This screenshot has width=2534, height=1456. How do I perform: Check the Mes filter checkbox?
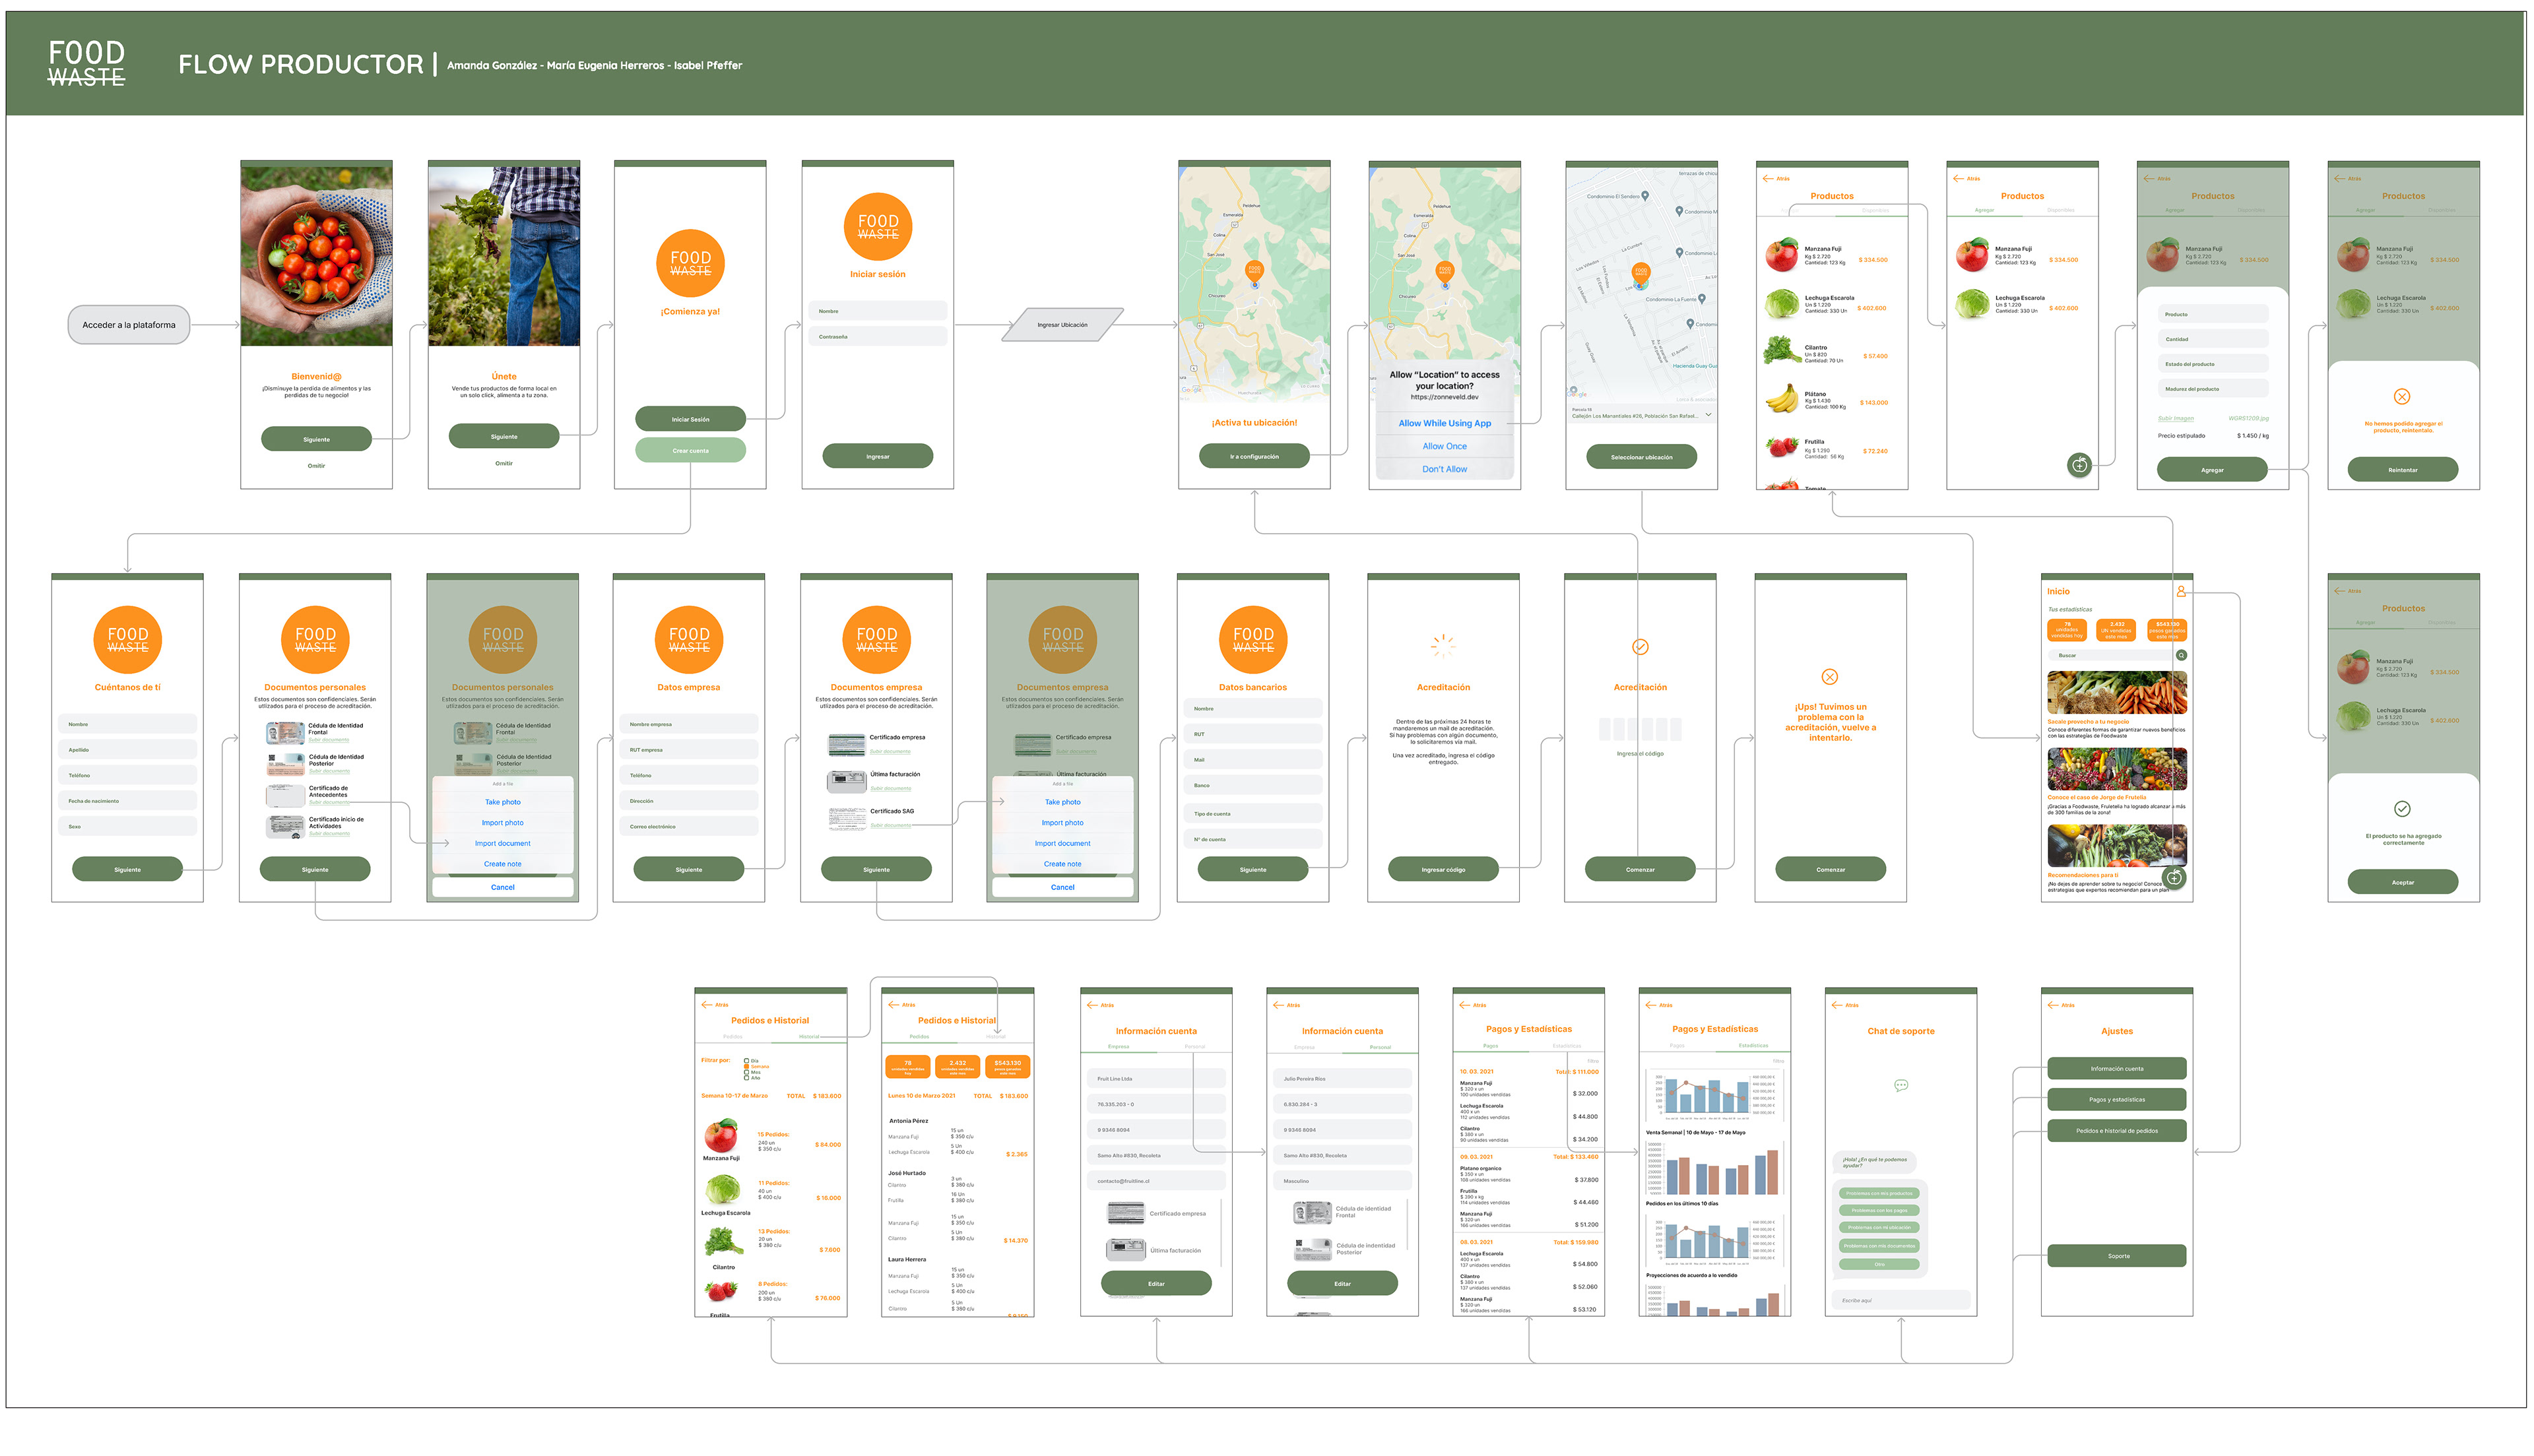pos(747,1073)
